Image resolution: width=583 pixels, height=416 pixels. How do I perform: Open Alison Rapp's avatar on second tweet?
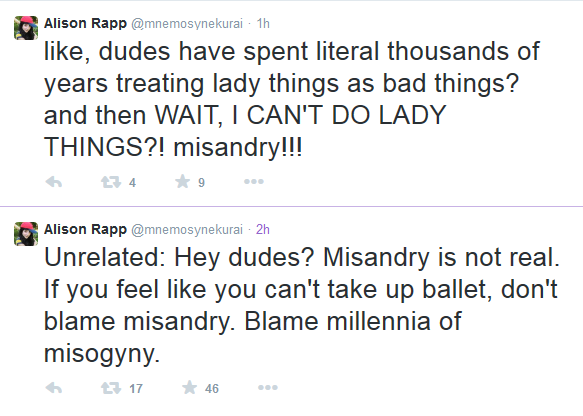[x=26, y=234]
